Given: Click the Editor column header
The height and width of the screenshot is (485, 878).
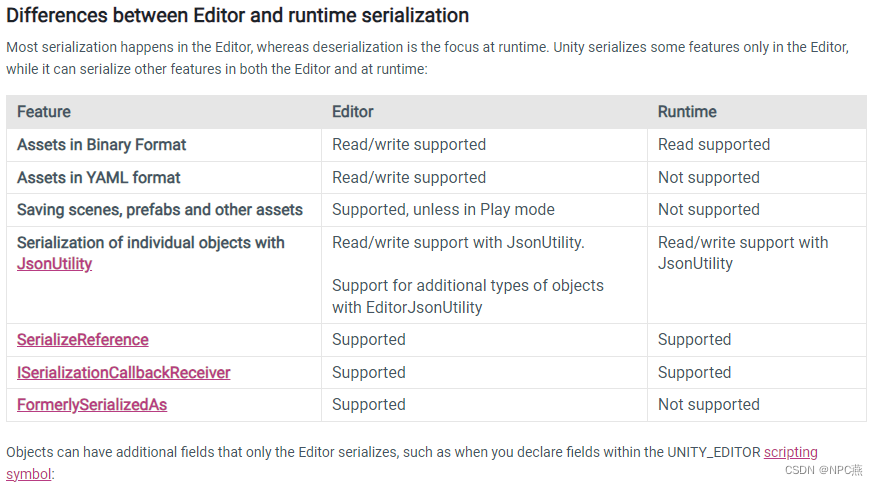Looking at the screenshot, I should click(353, 112).
